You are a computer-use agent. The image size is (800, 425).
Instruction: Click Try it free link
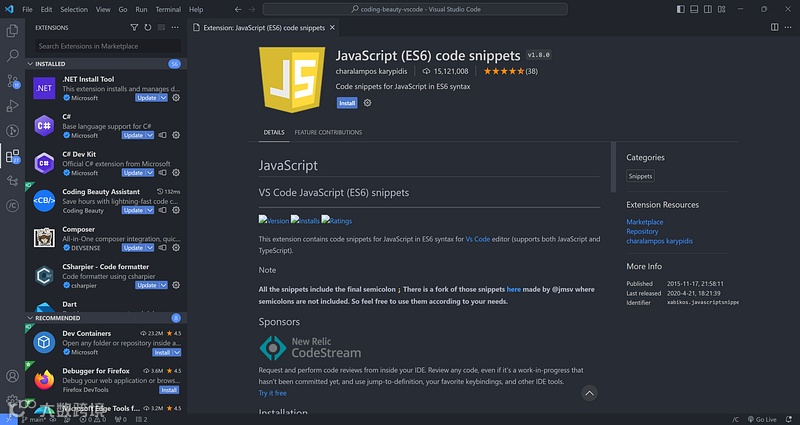coord(272,393)
